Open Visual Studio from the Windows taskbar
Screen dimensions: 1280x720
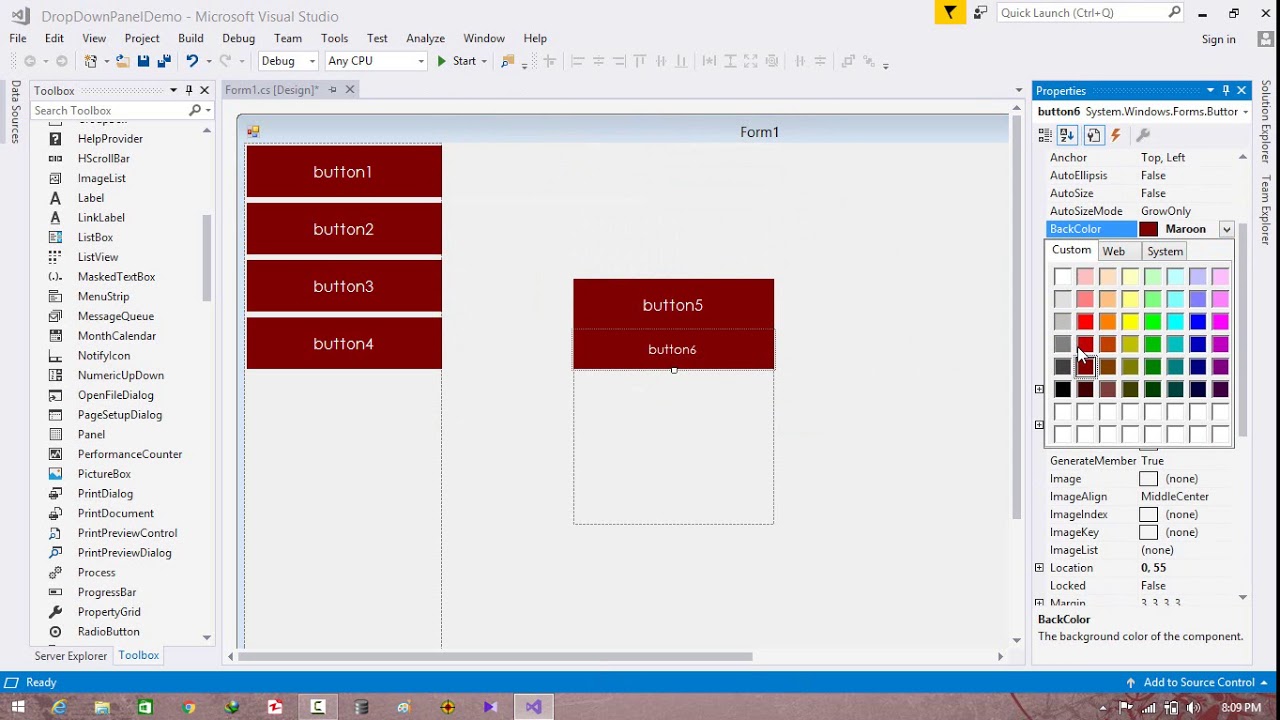pos(533,707)
